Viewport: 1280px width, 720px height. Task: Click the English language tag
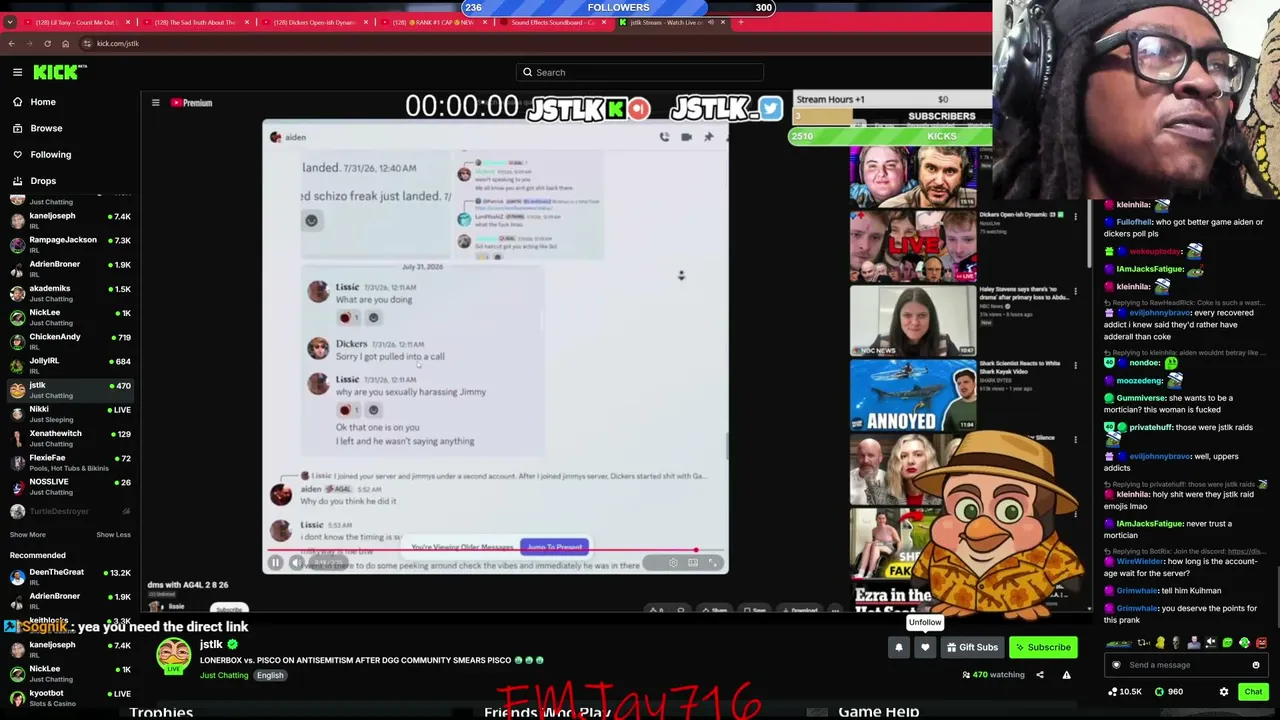[270, 675]
